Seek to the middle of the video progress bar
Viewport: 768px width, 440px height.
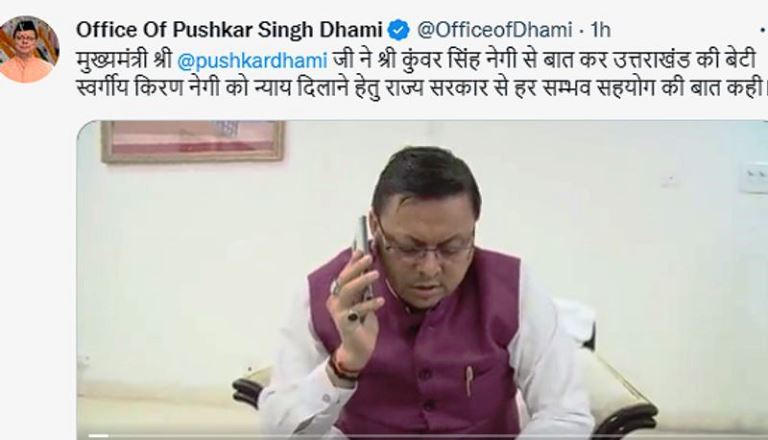point(422,436)
